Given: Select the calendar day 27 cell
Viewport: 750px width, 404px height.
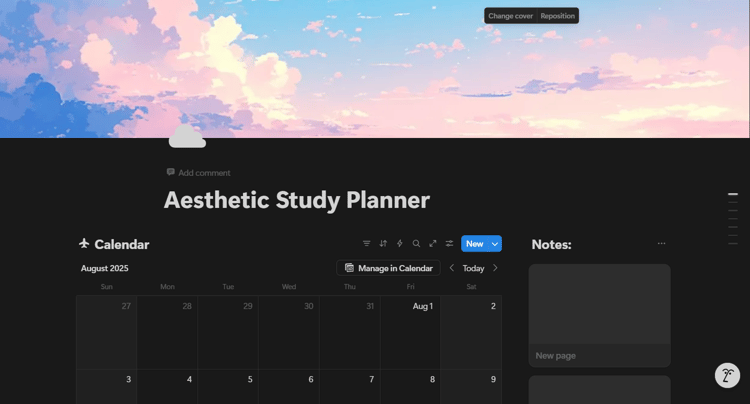Looking at the screenshot, I should click(107, 332).
